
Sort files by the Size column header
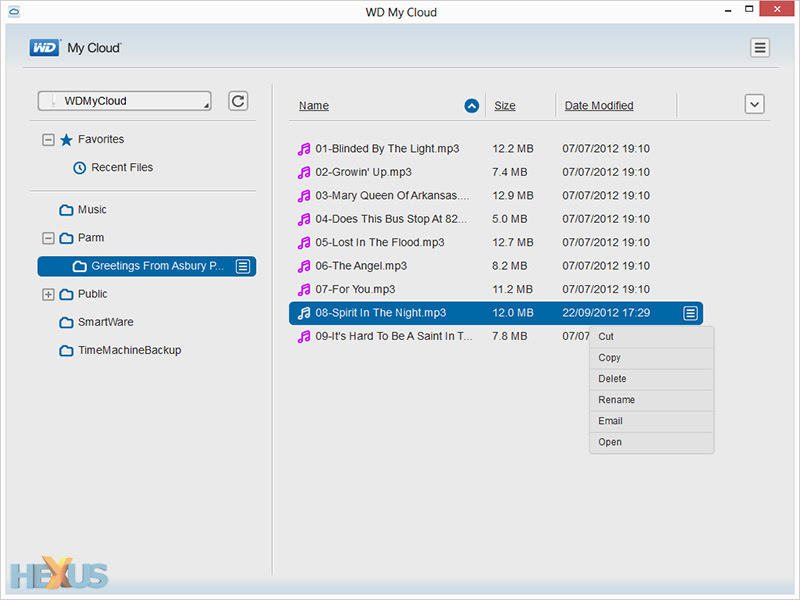[x=505, y=106]
